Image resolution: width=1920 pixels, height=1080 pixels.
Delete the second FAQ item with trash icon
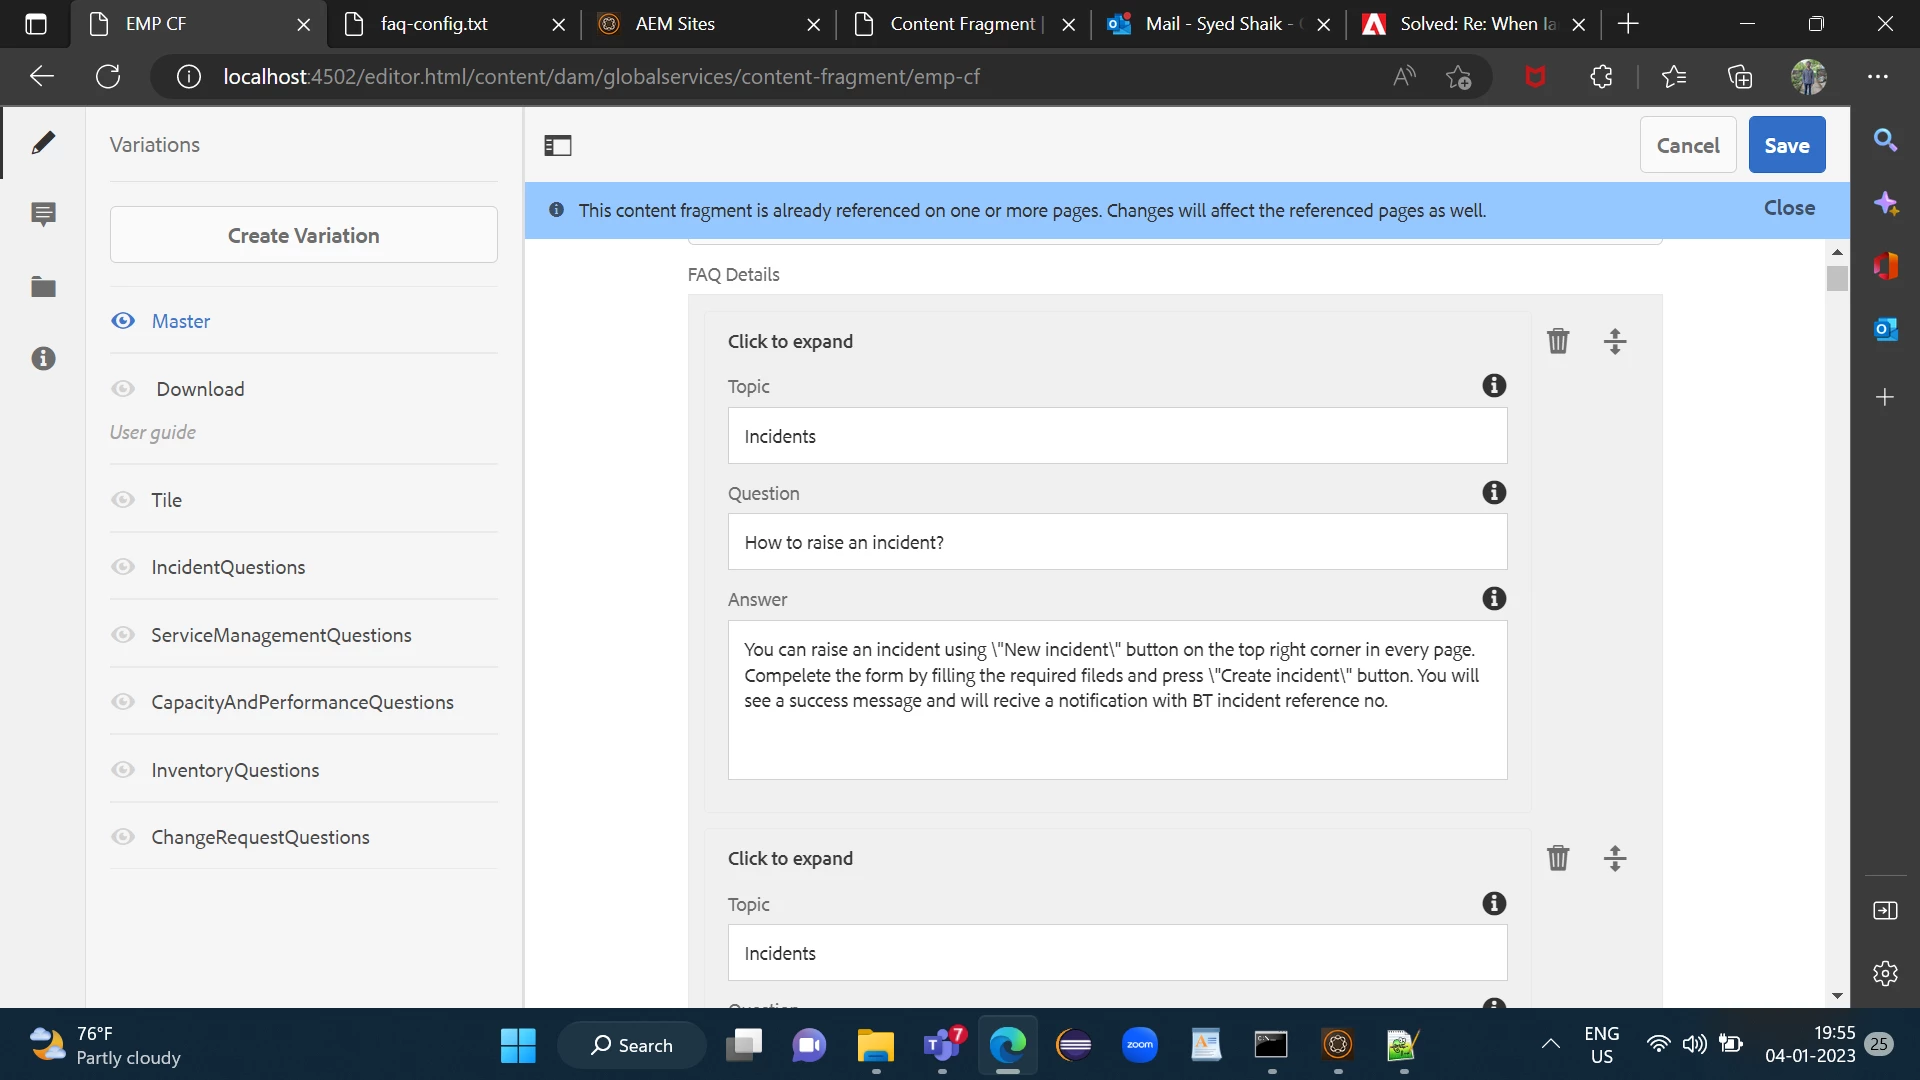[x=1558, y=858]
